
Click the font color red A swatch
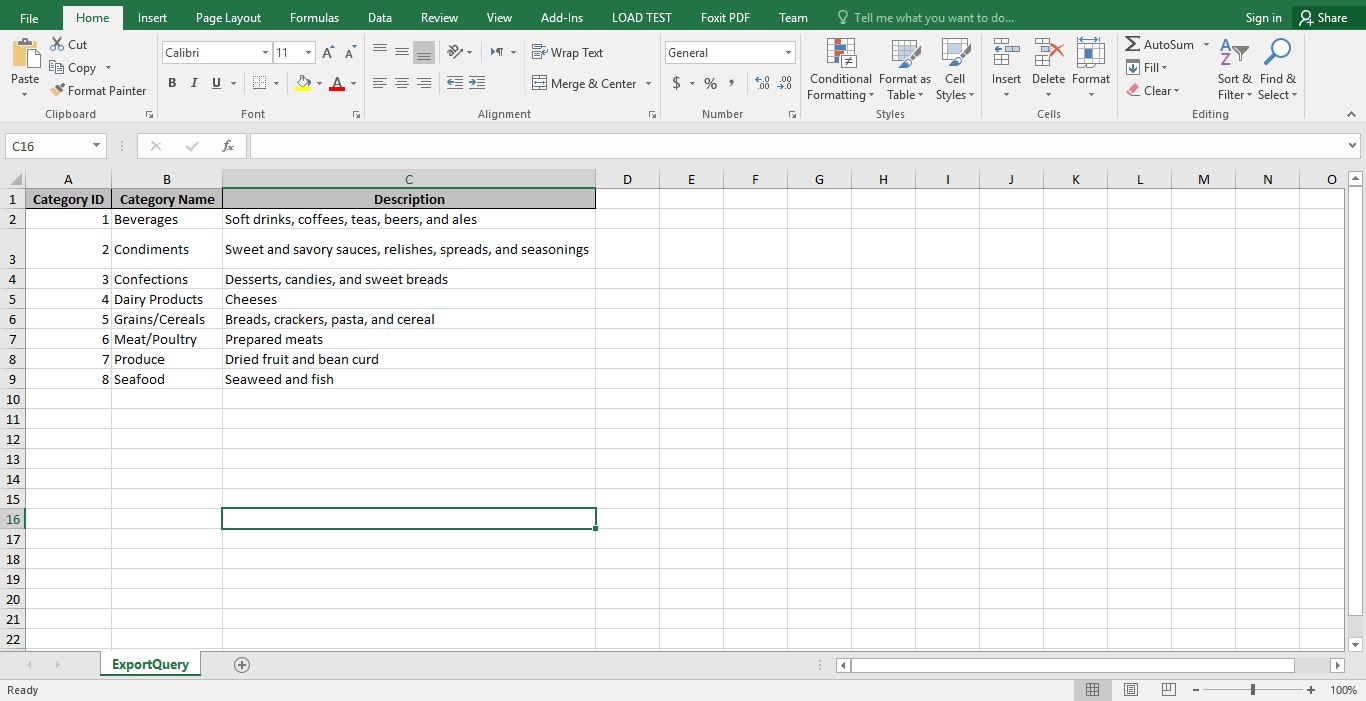(337, 83)
